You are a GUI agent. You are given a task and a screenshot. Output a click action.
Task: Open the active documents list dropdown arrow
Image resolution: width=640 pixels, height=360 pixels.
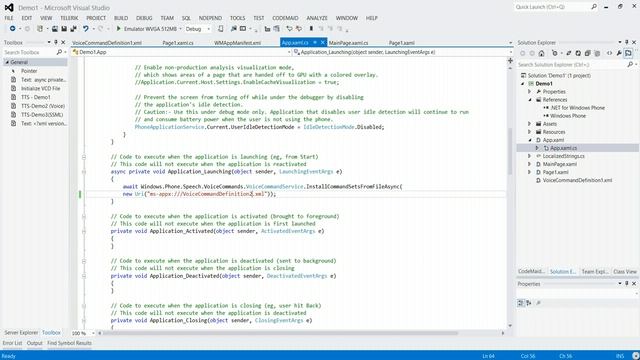(x=510, y=42)
